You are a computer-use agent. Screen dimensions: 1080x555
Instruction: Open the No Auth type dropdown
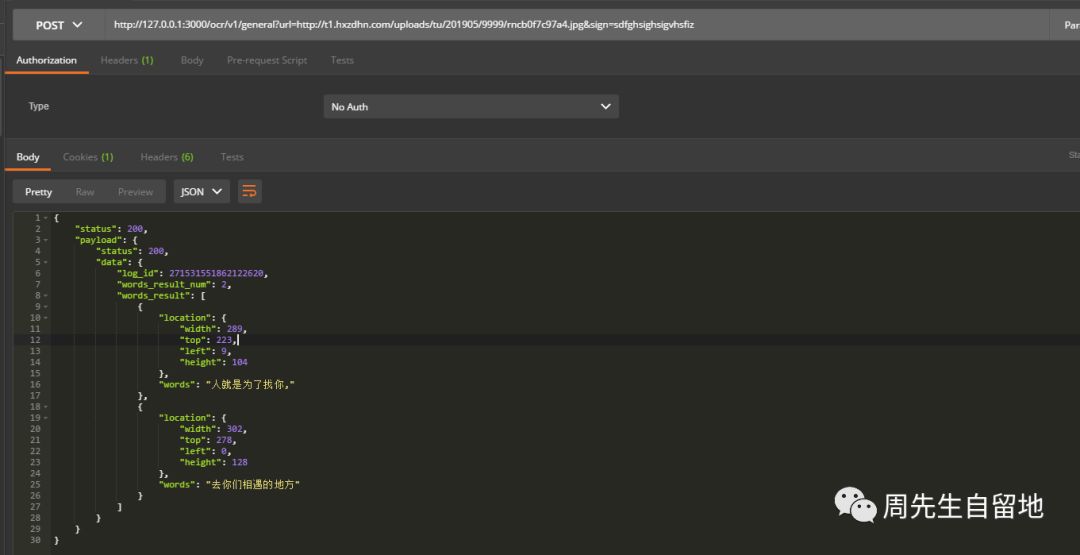tap(470, 107)
